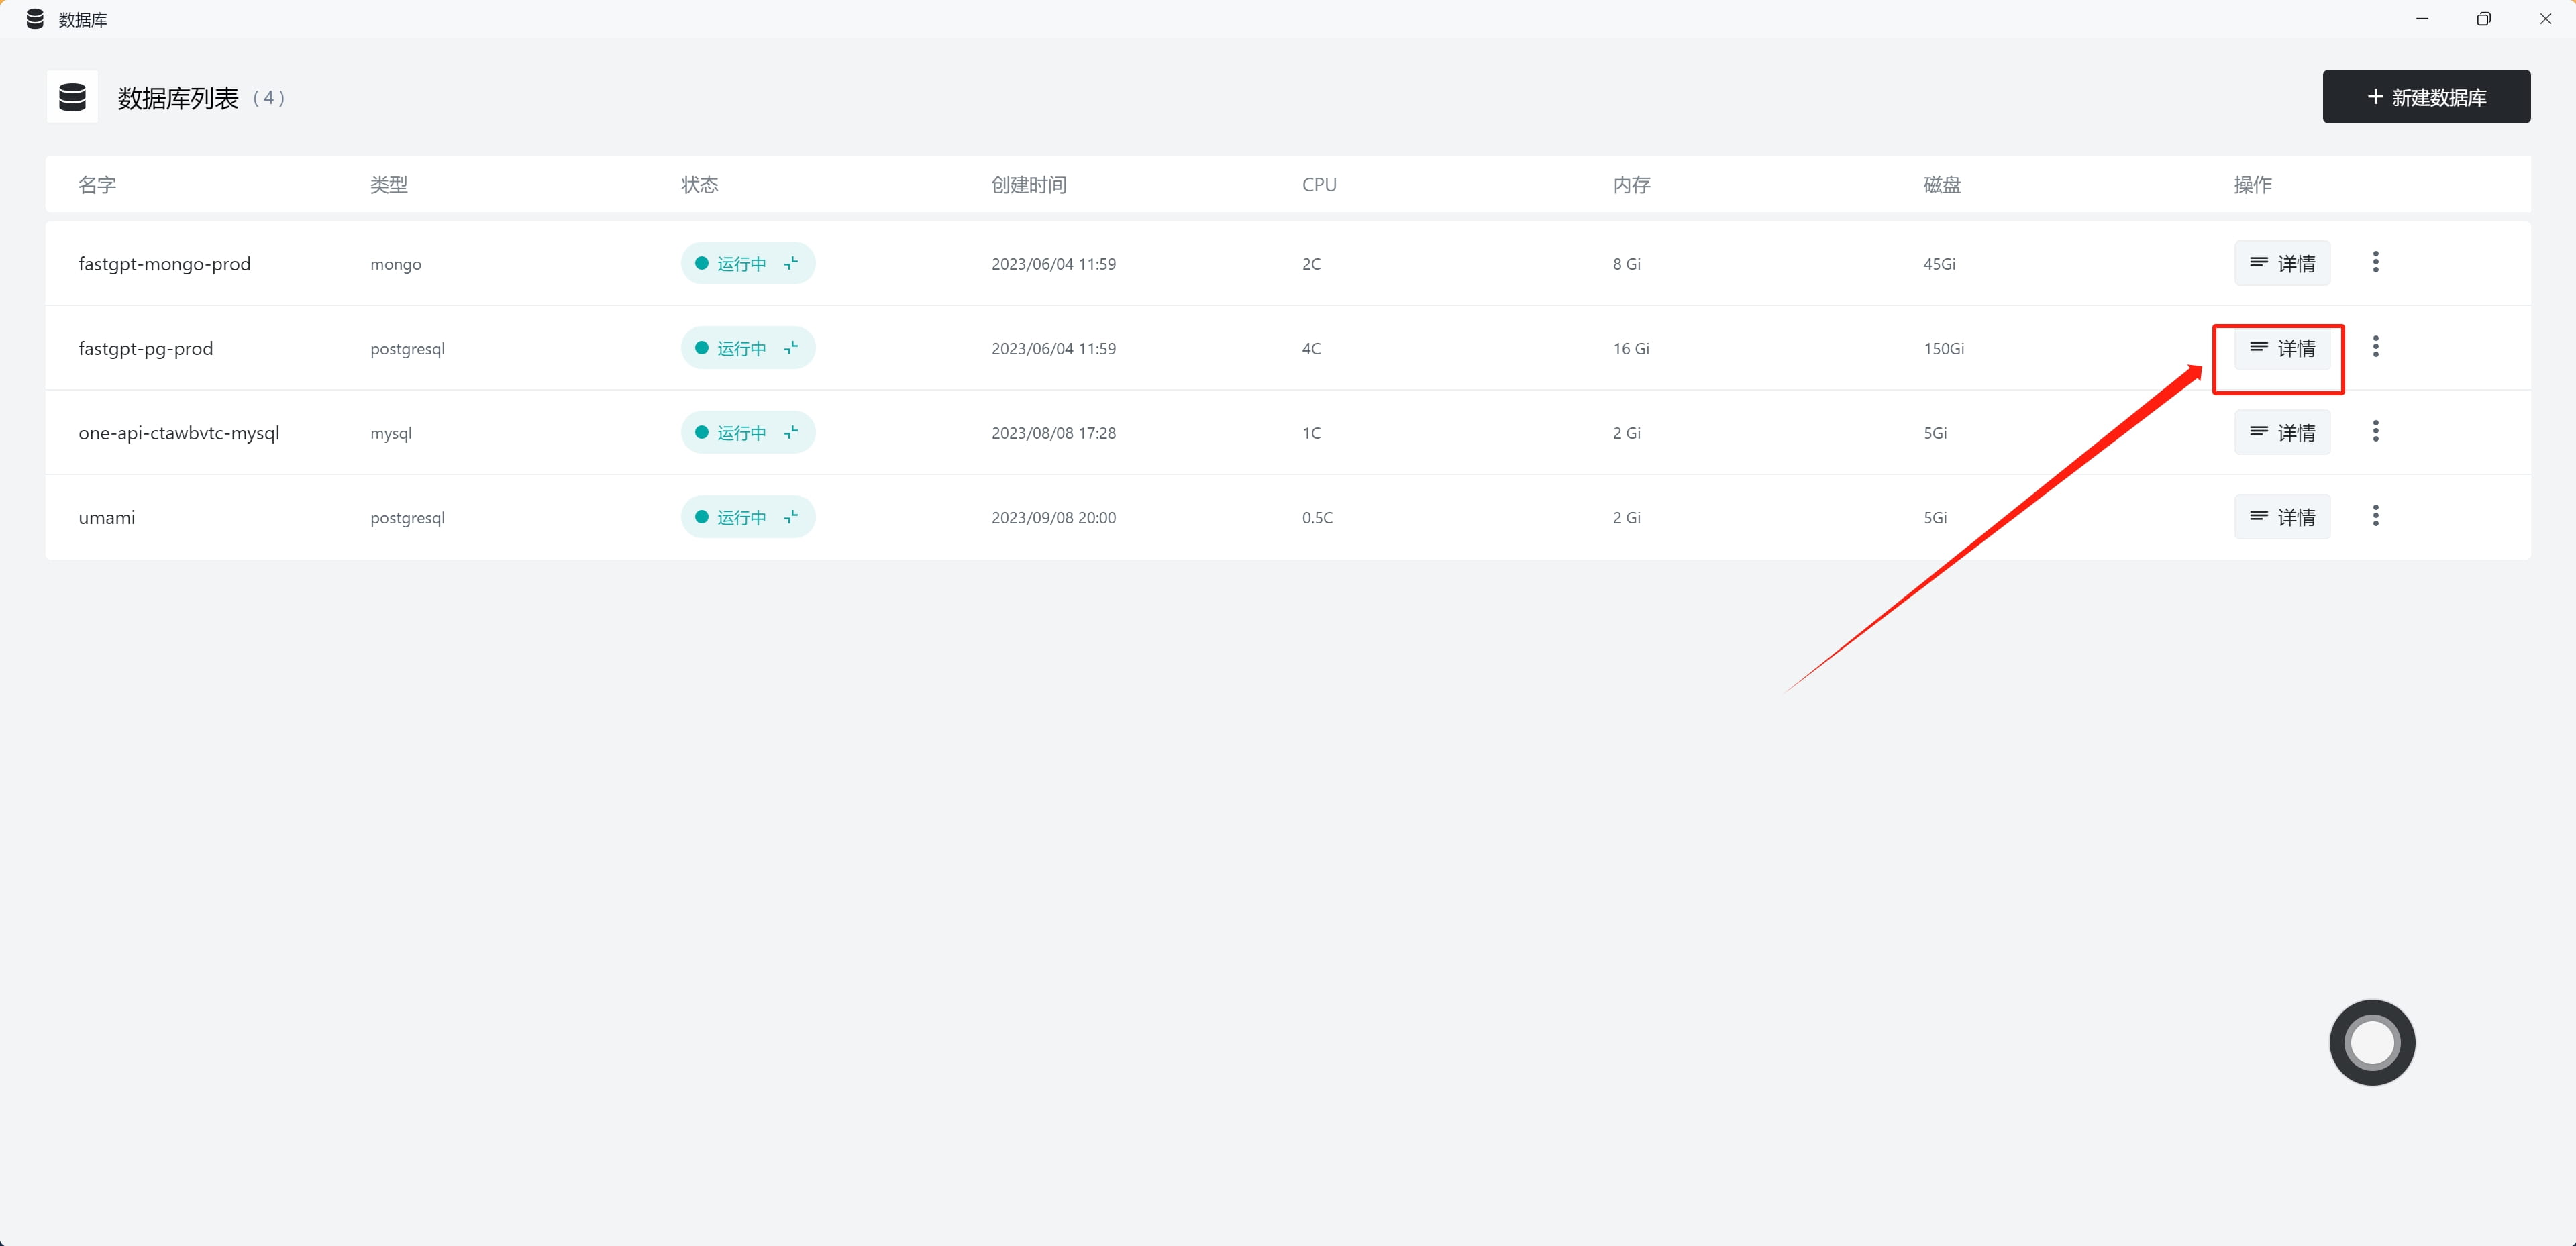The image size is (2576, 1246).
Task: View 详情 of one-api-ctawbvtc-mysql
Action: tap(2281, 432)
